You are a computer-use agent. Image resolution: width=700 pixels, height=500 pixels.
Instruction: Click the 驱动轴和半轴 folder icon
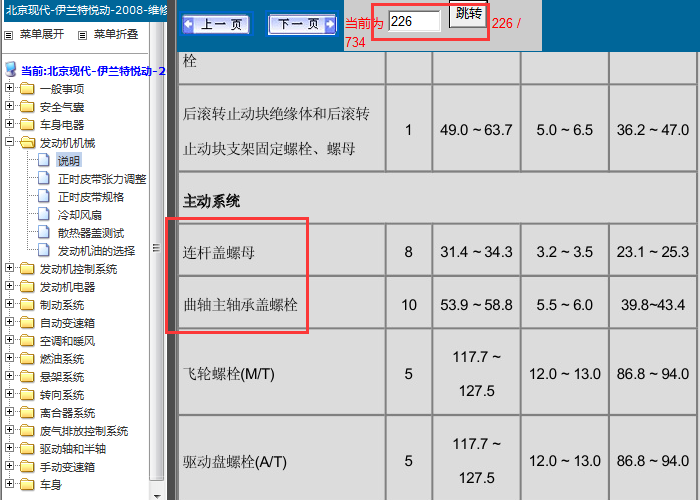coord(27,449)
